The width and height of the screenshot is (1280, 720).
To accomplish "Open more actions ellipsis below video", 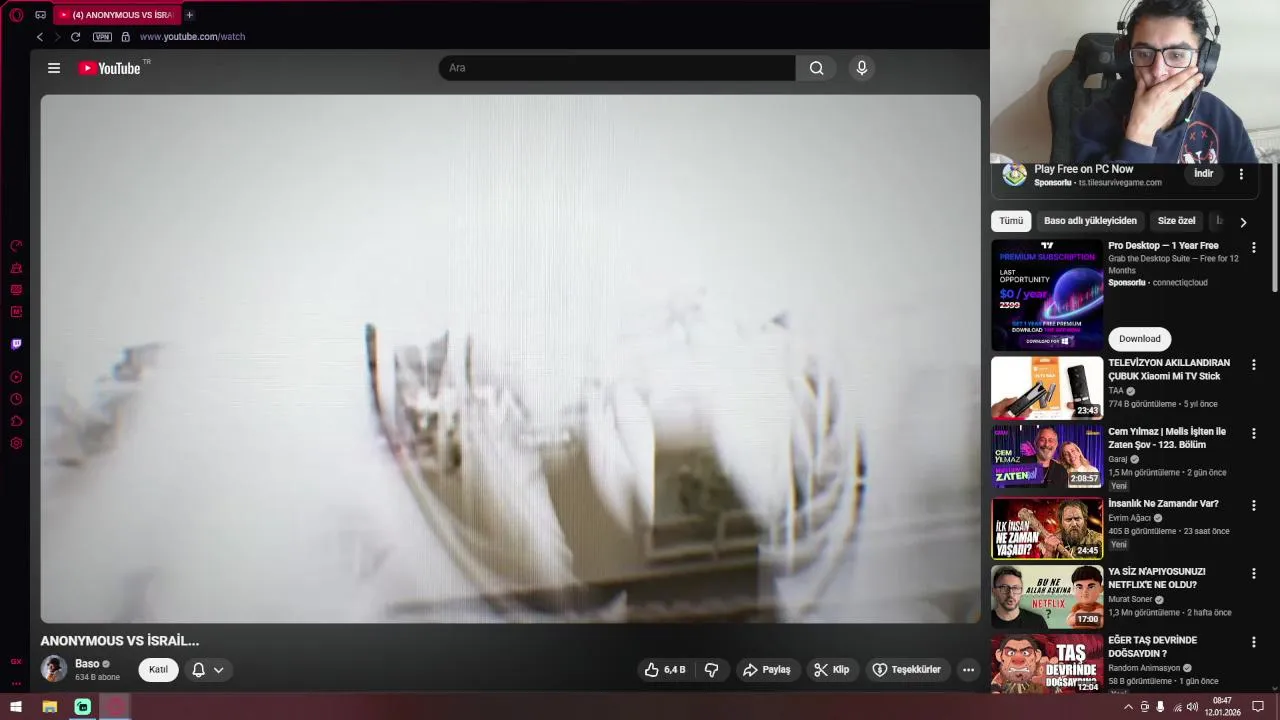I will (x=967, y=670).
